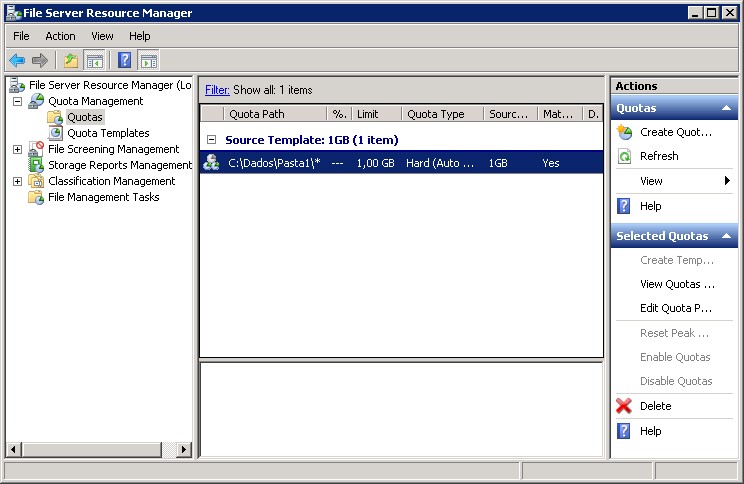Viewport: 744px width, 484px height.
Task: Click the Create Quota icon in Actions
Action: click(x=624, y=132)
